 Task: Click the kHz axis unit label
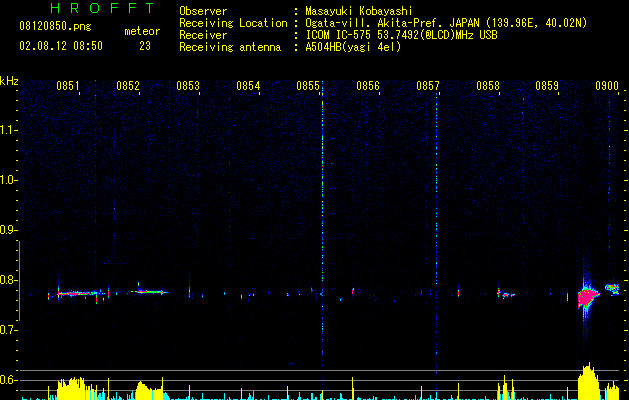(9, 81)
